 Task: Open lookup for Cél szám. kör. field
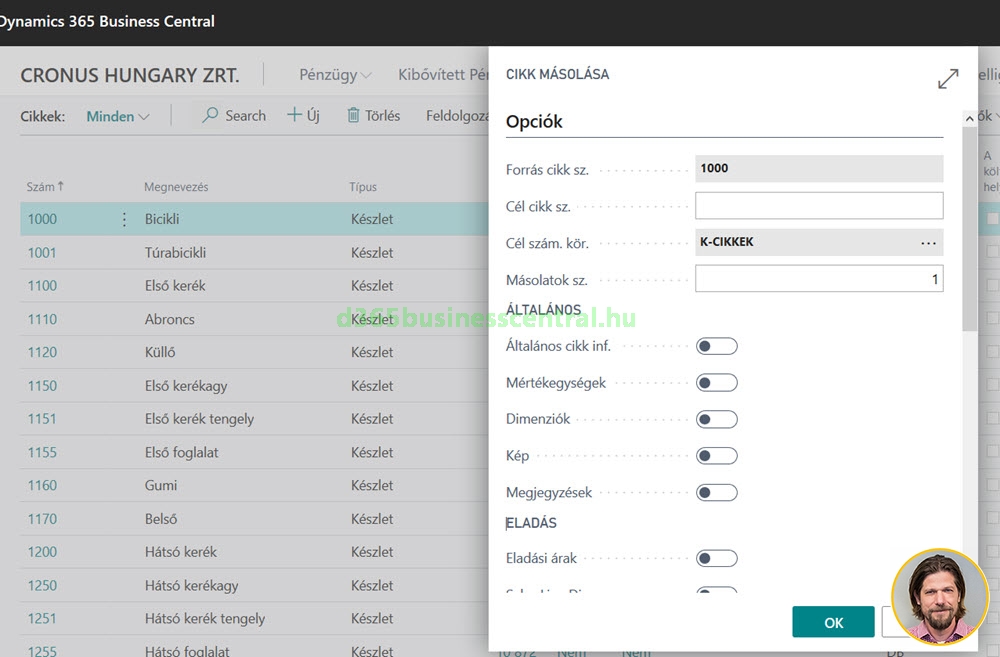click(928, 243)
